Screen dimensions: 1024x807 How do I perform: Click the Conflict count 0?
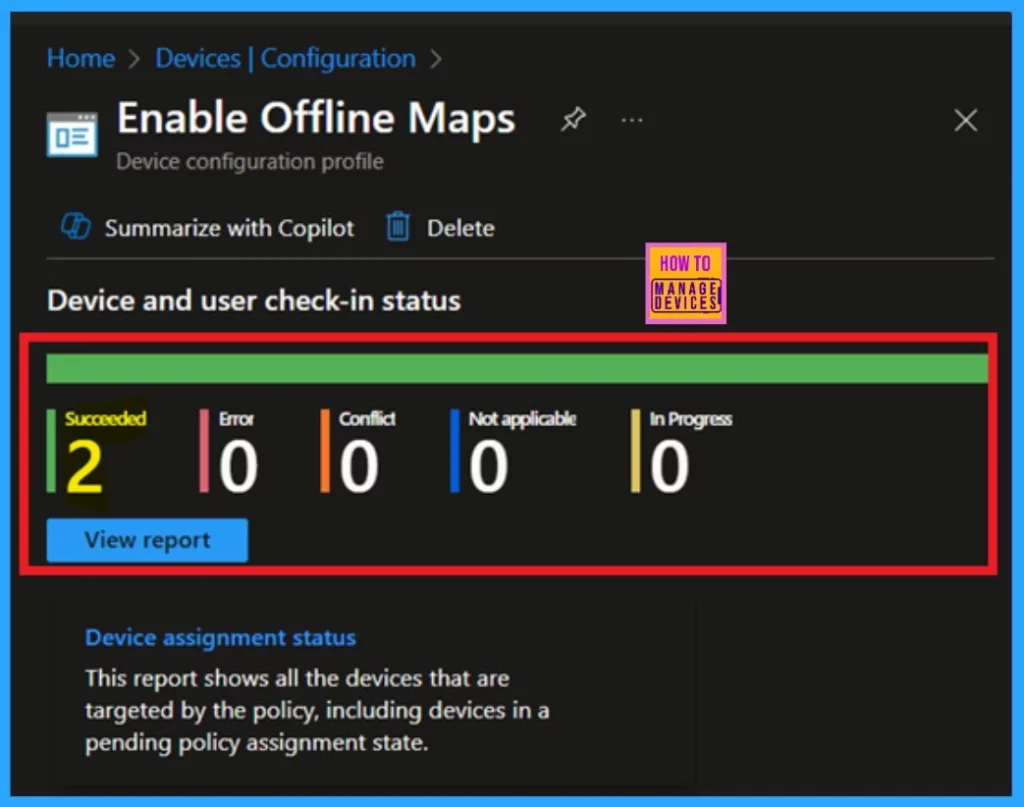(359, 466)
